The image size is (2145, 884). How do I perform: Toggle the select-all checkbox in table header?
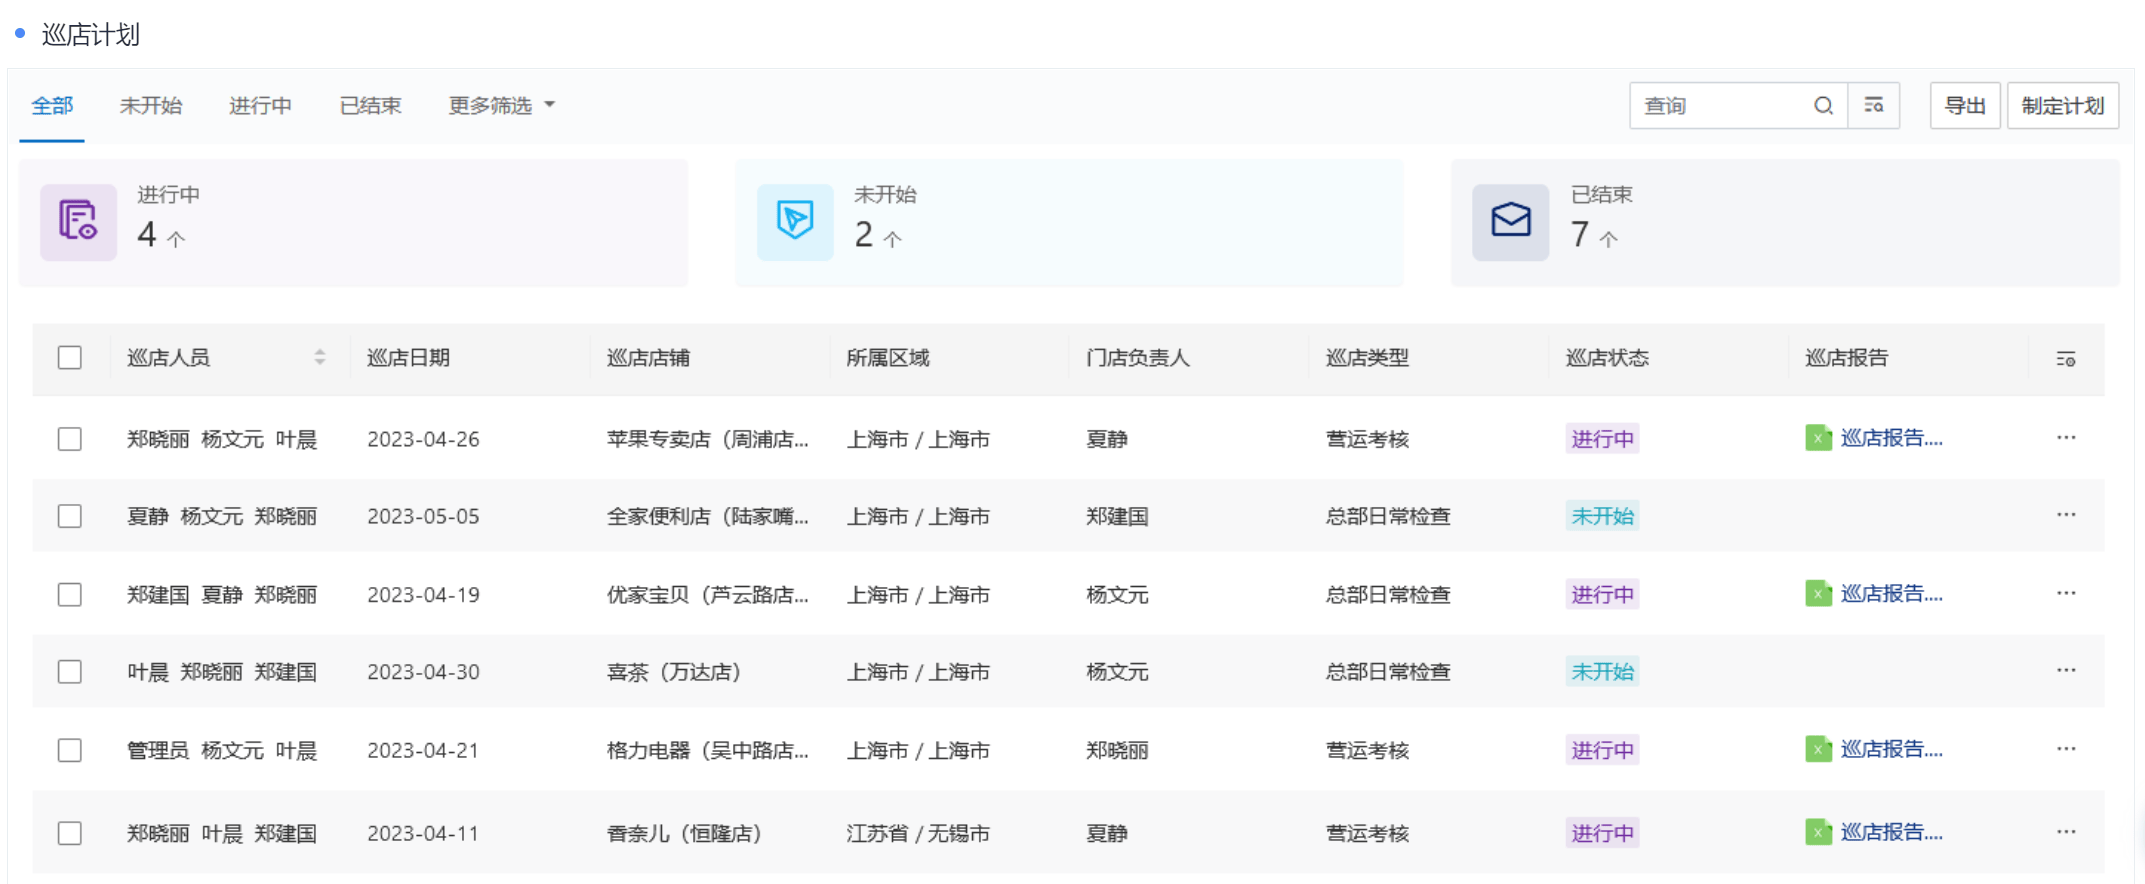click(70, 358)
